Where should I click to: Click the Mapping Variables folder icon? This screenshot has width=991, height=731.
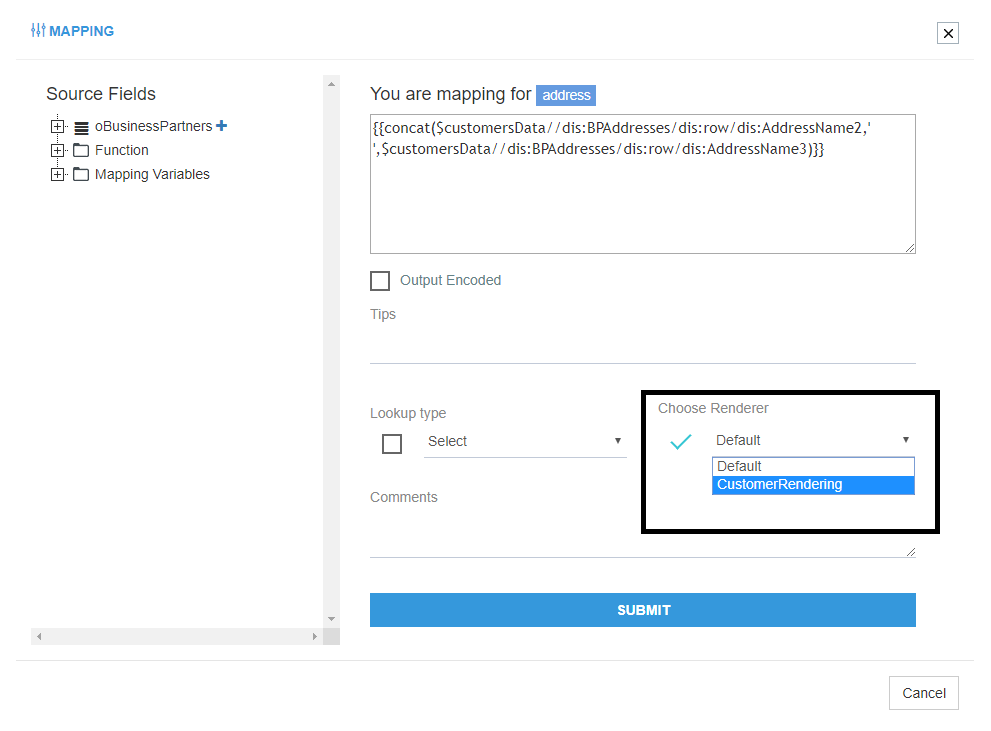pyautogui.click(x=81, y=174)
